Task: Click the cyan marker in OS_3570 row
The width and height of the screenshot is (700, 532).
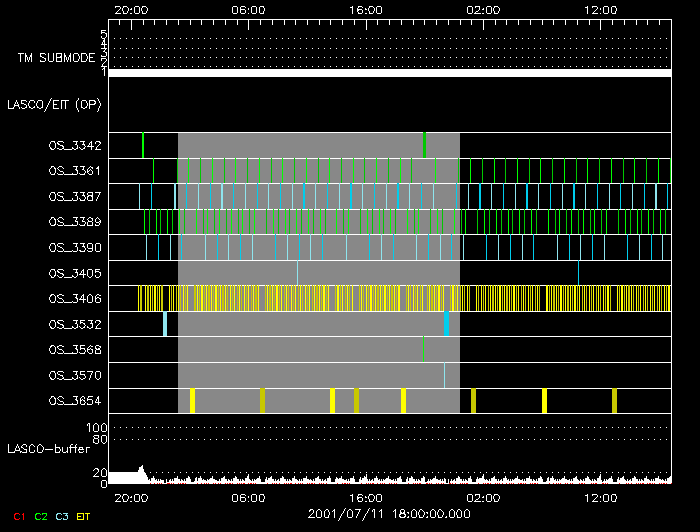Action: coord(444,375)
